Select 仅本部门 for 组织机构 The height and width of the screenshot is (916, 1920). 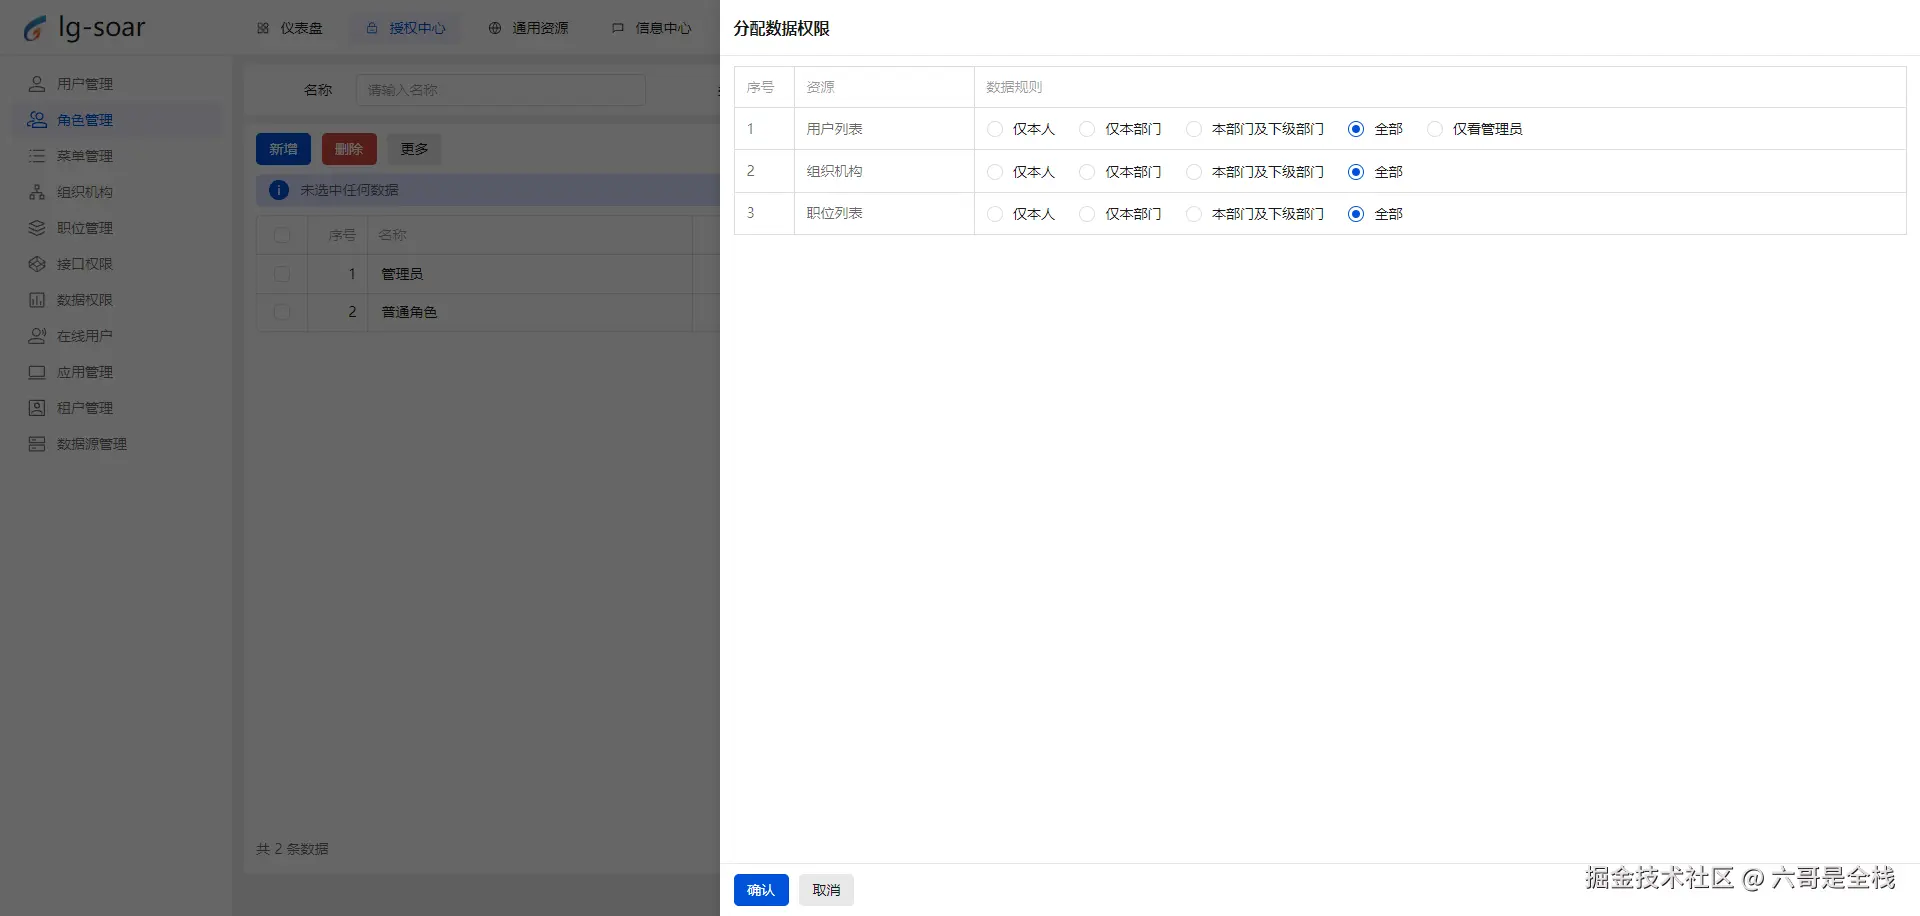click(x=1087, y=172)
